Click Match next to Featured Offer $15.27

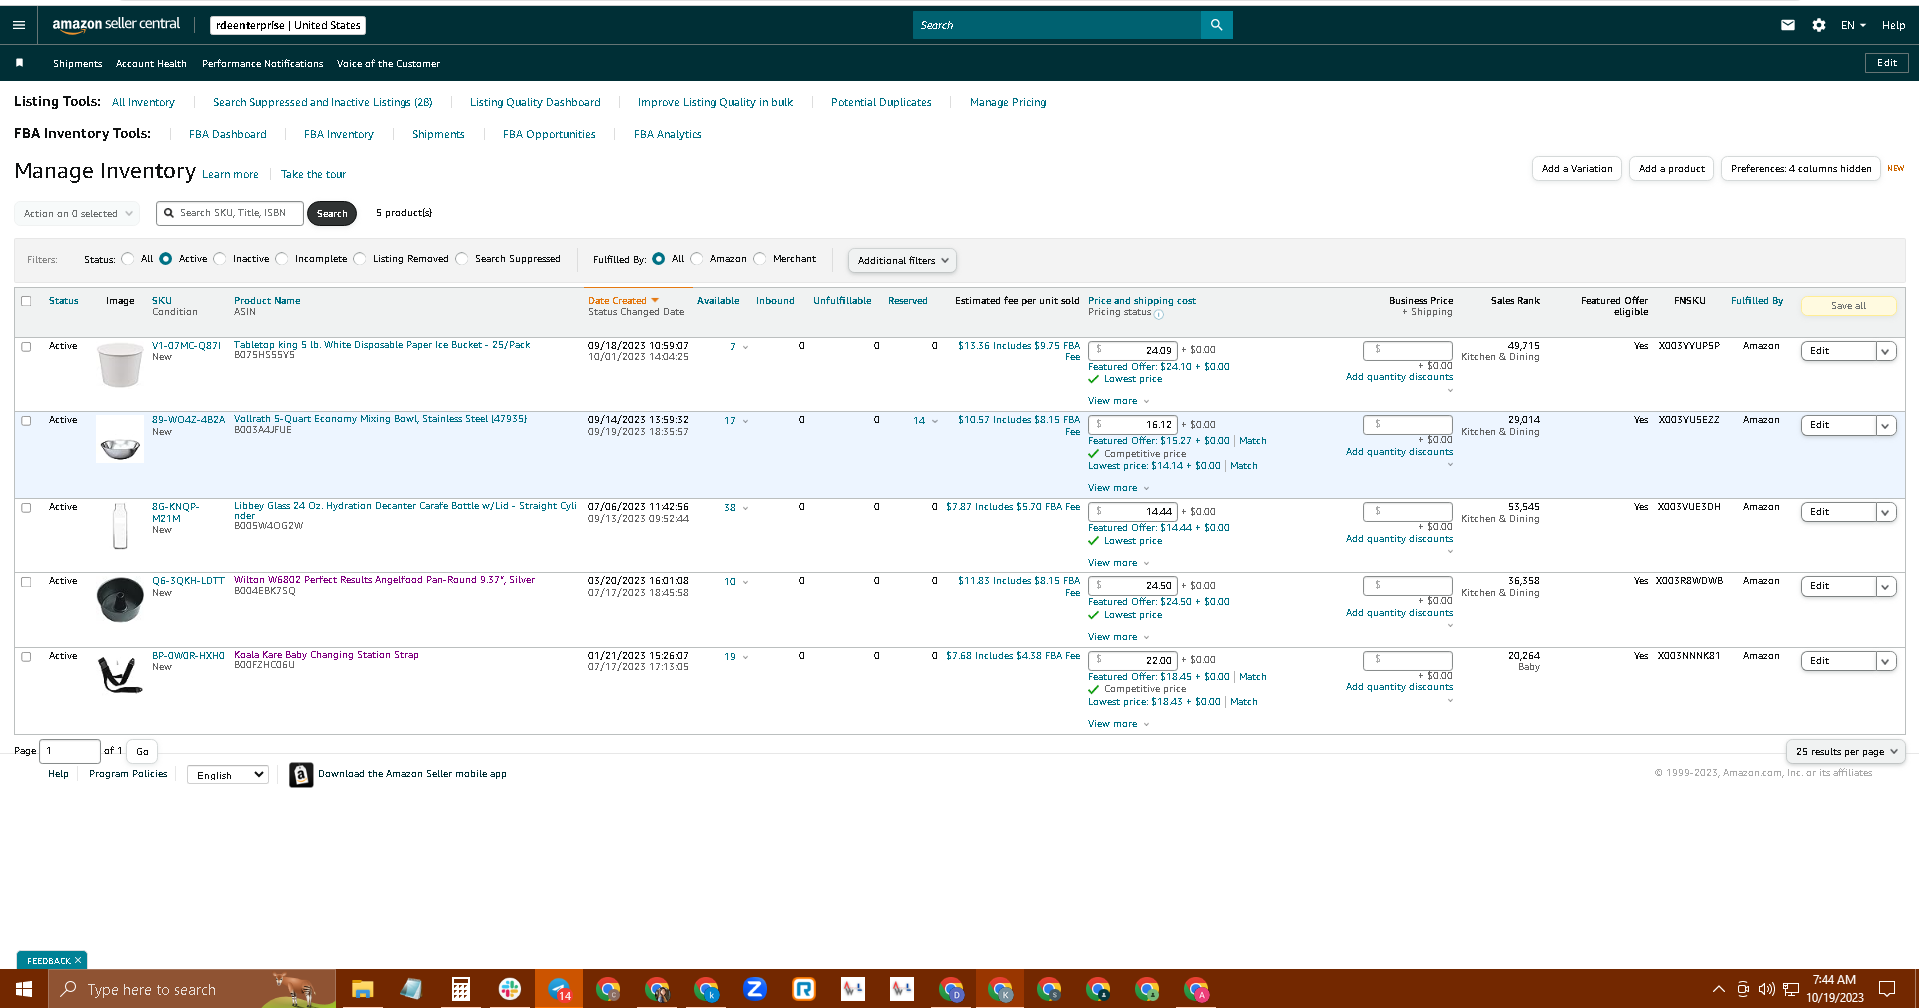point(1253,441)
